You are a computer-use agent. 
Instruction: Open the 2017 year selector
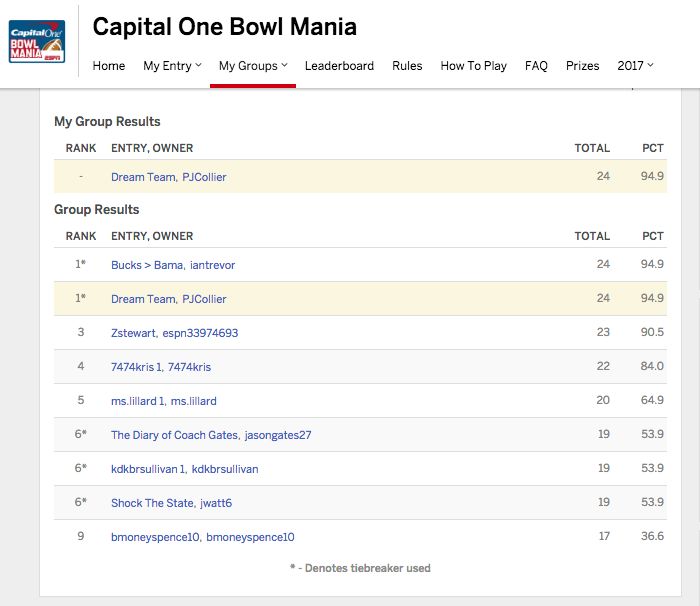coord(636,66)
